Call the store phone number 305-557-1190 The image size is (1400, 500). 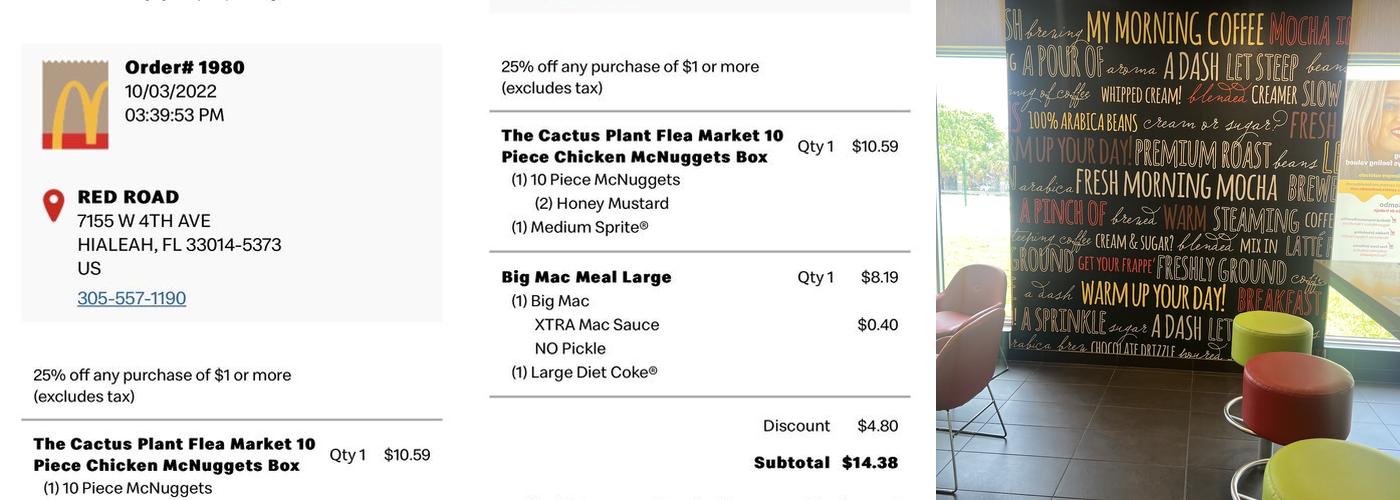[x=131, y=298]
